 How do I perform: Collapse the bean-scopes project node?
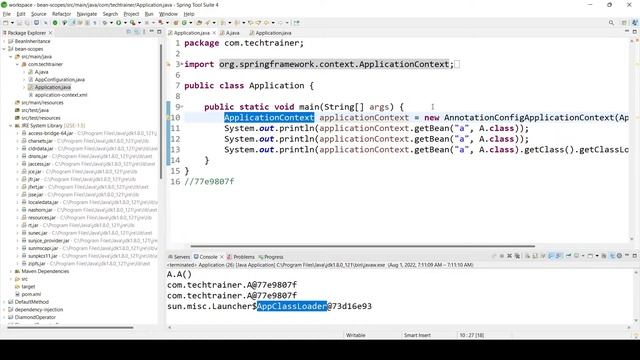click(x=4, y=49)
